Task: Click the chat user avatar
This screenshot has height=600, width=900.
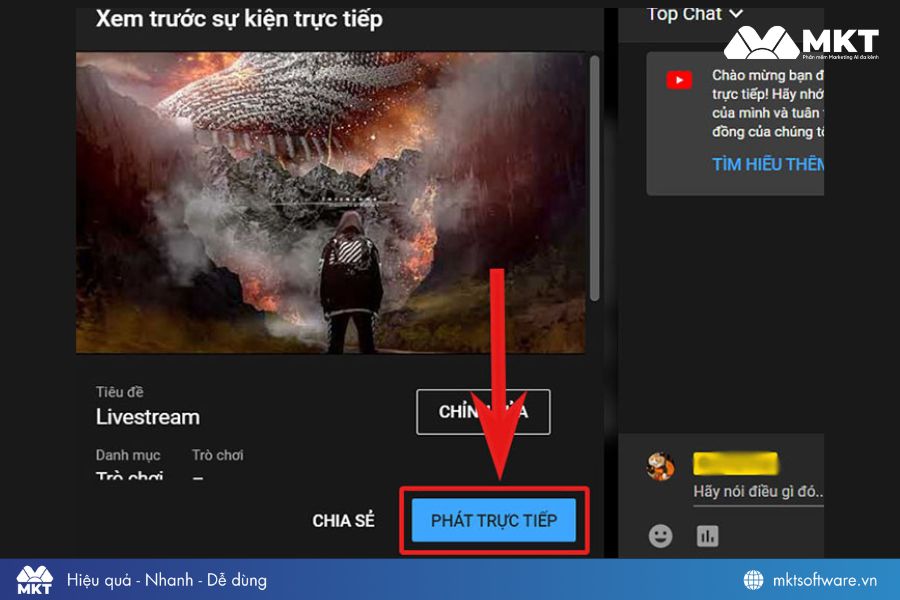Action: pos(661,466)
